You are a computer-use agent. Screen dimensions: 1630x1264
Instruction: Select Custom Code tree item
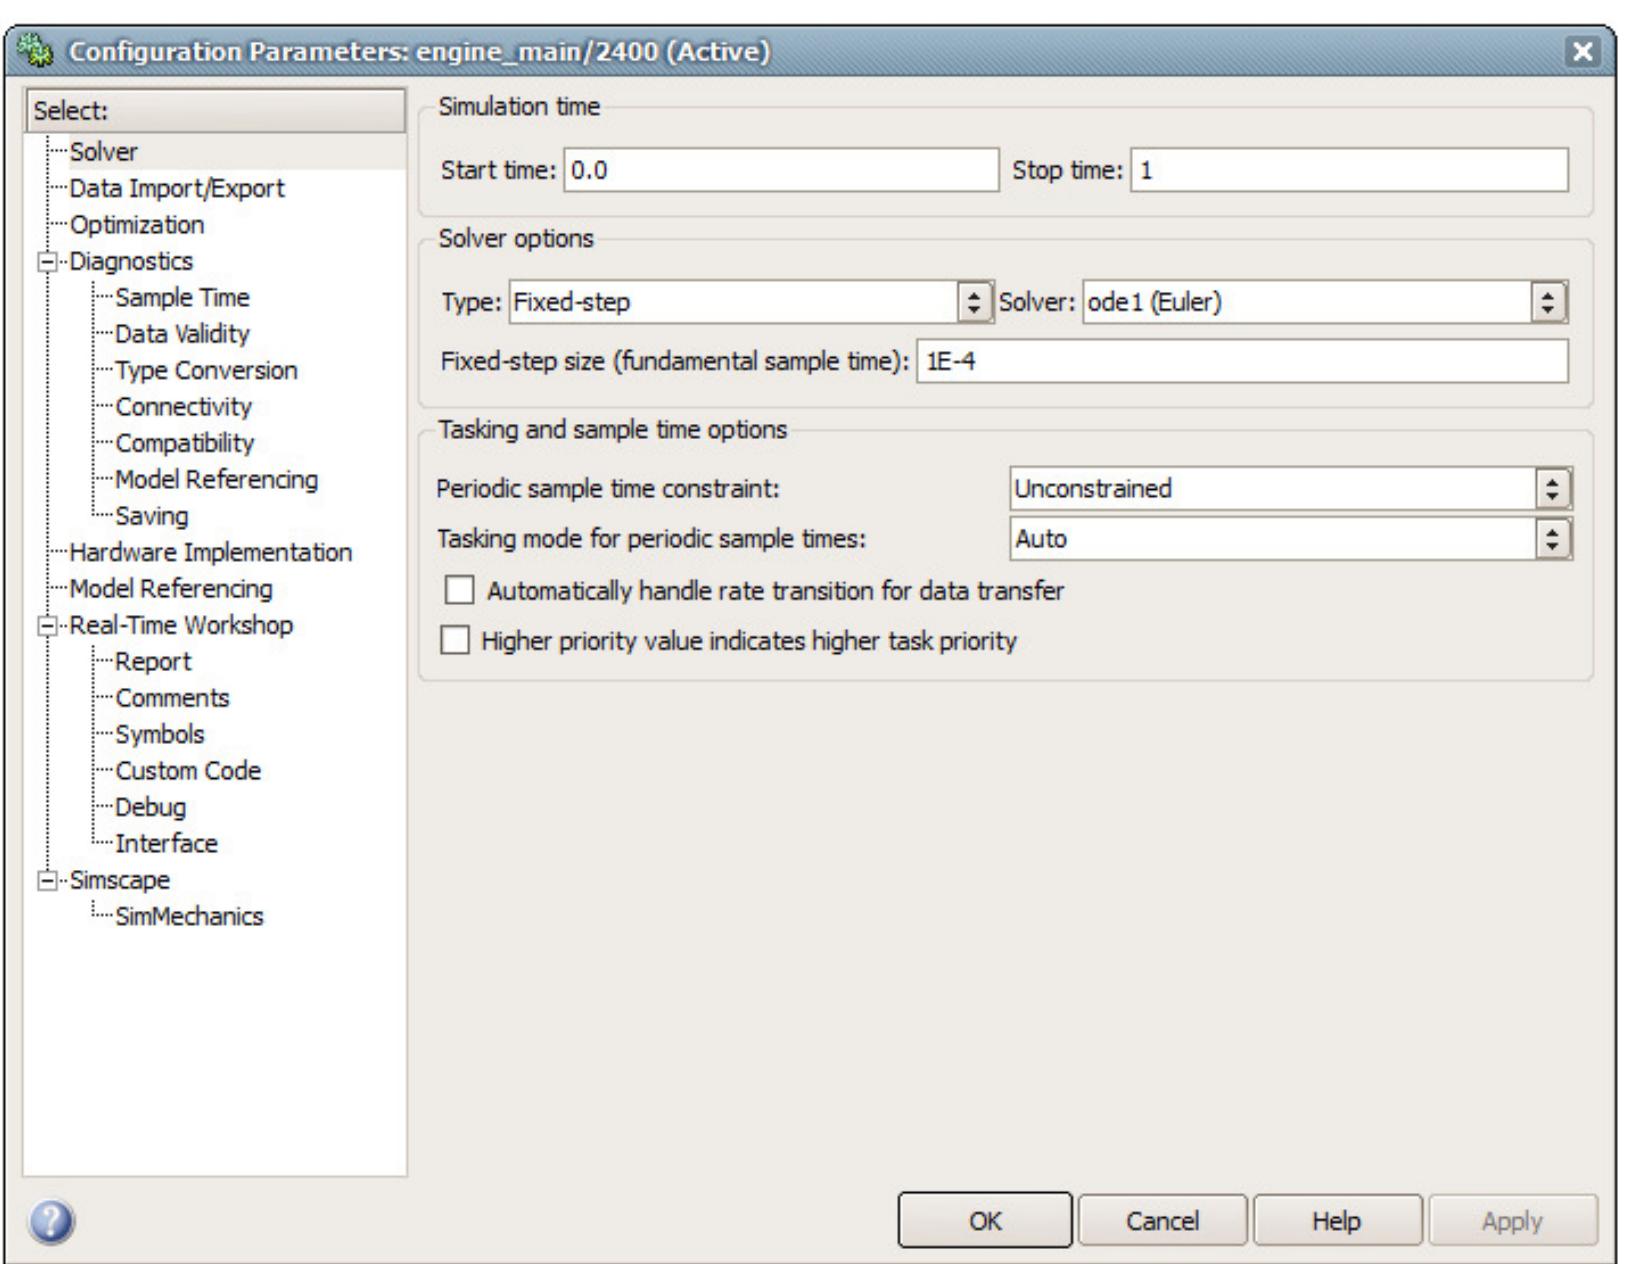188,770
